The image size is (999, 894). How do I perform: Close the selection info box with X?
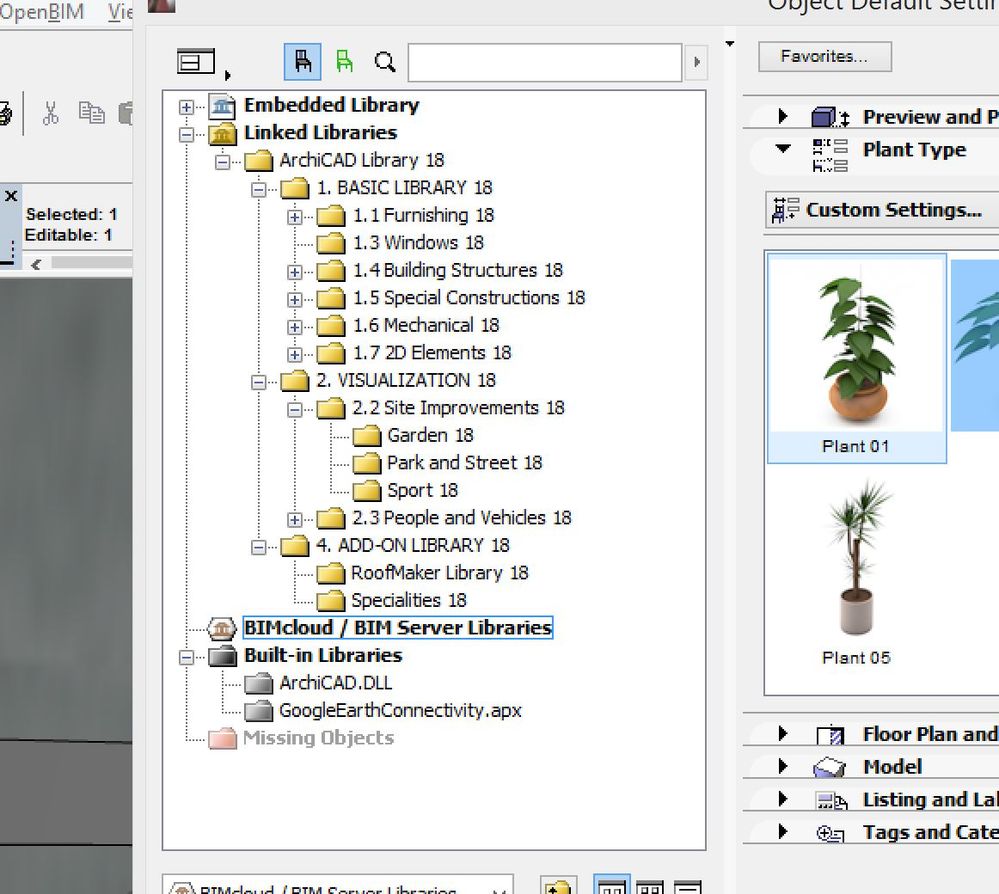pyautogui.click(x=11, y=196)
